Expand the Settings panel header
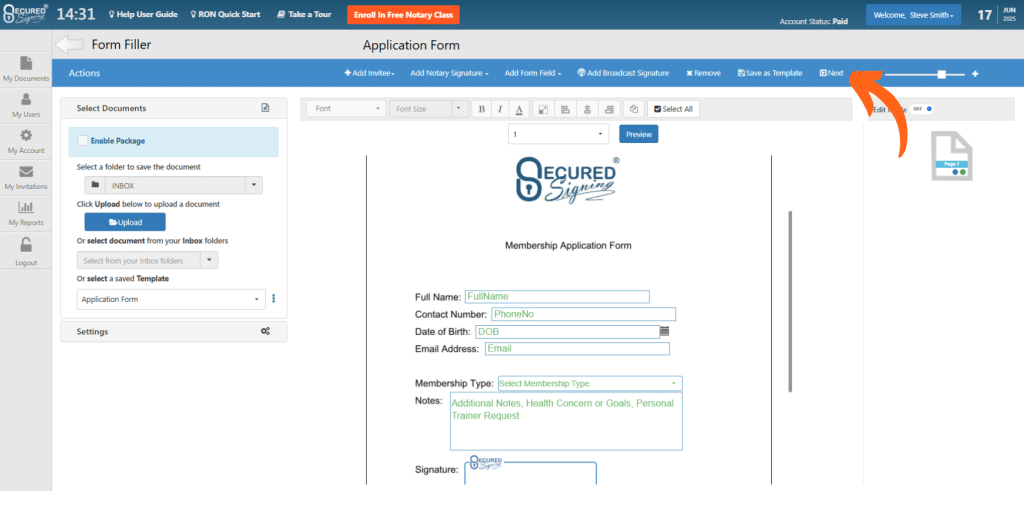1024x514 pixels. pyautogui.click(x=174, y=331)
